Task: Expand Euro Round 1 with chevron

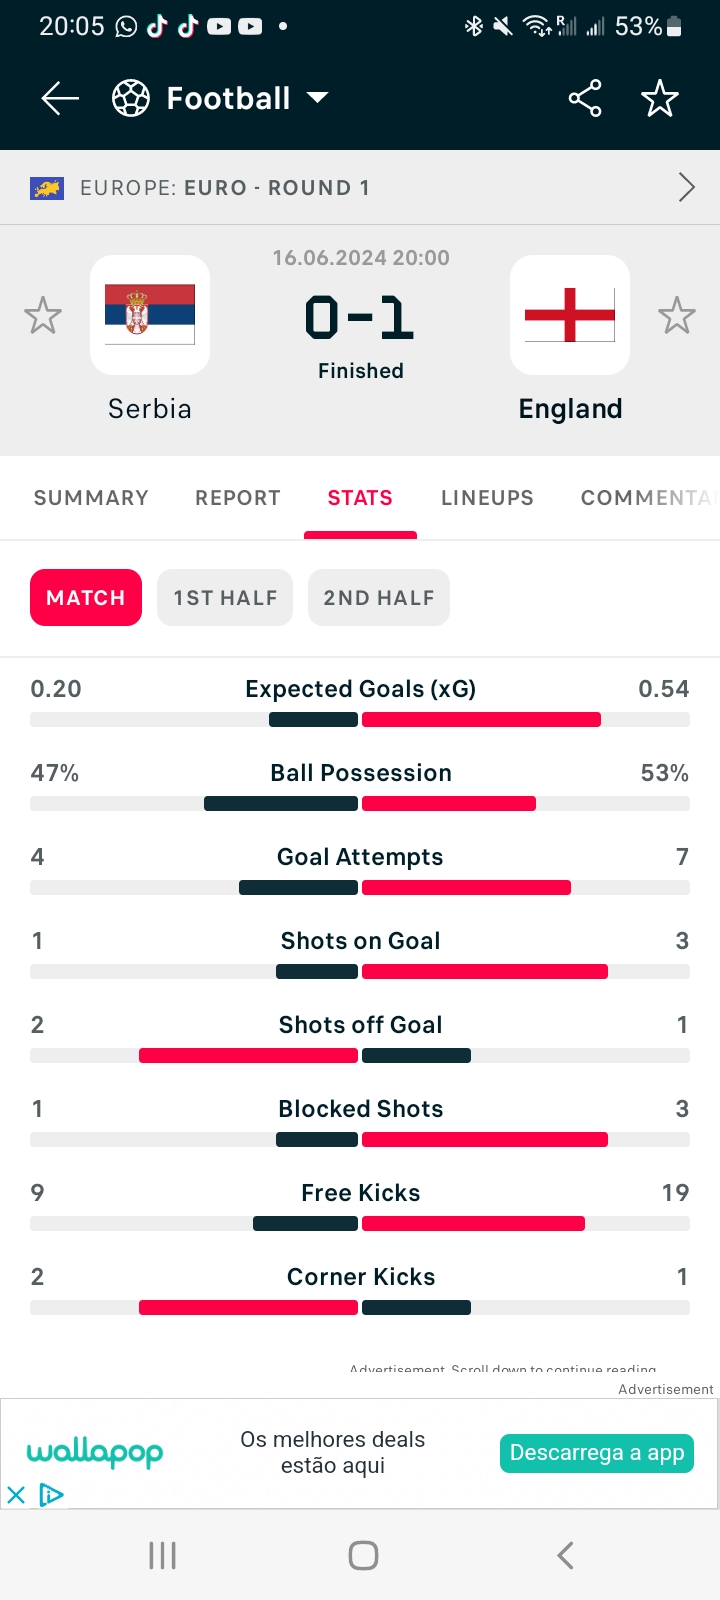Action: point(686,187)
